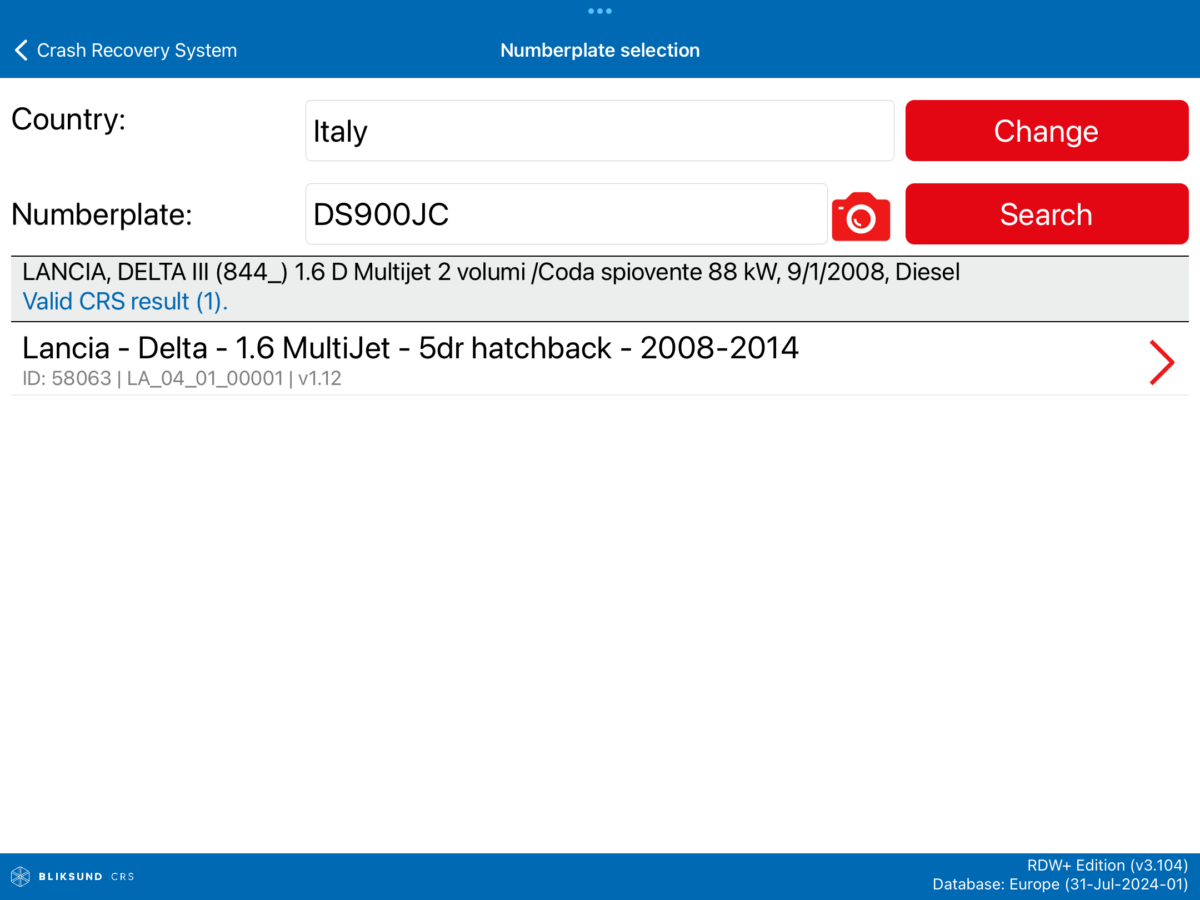Click the Database: Europe date text
This screenshot has width=1200, height=900.
1060,884
